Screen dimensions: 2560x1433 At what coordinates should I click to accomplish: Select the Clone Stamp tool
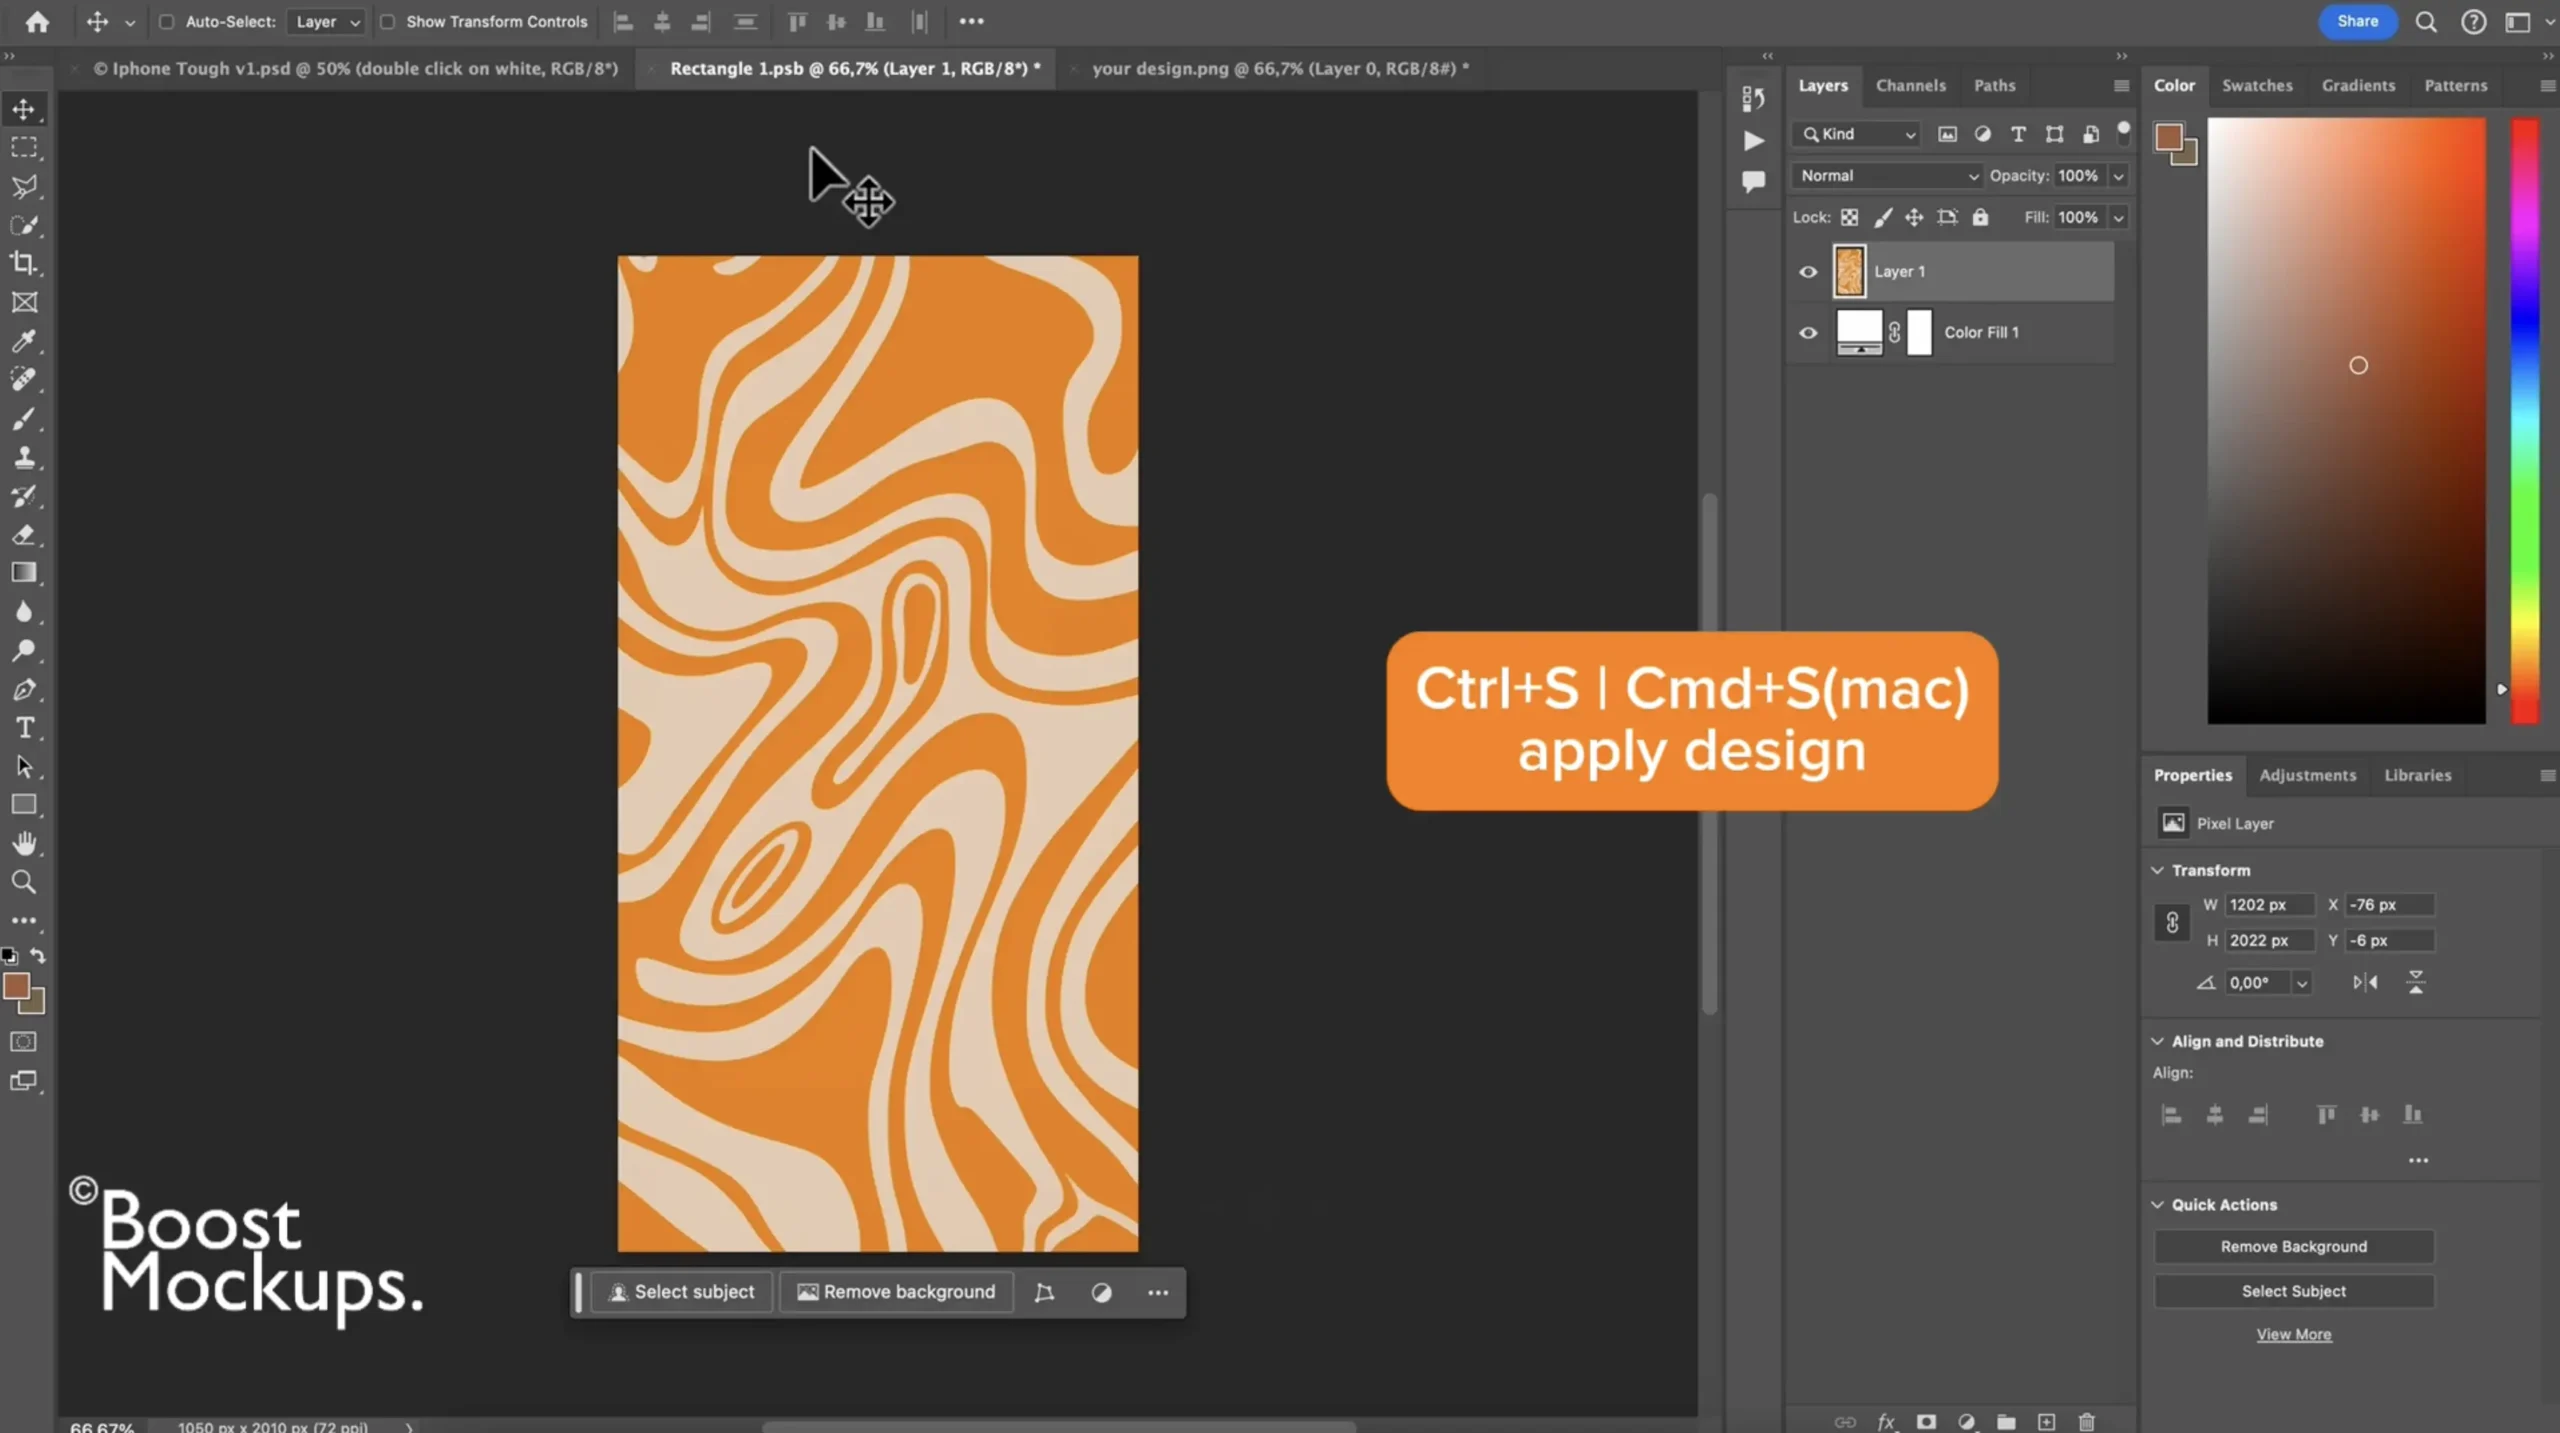[x=24, y=457]
